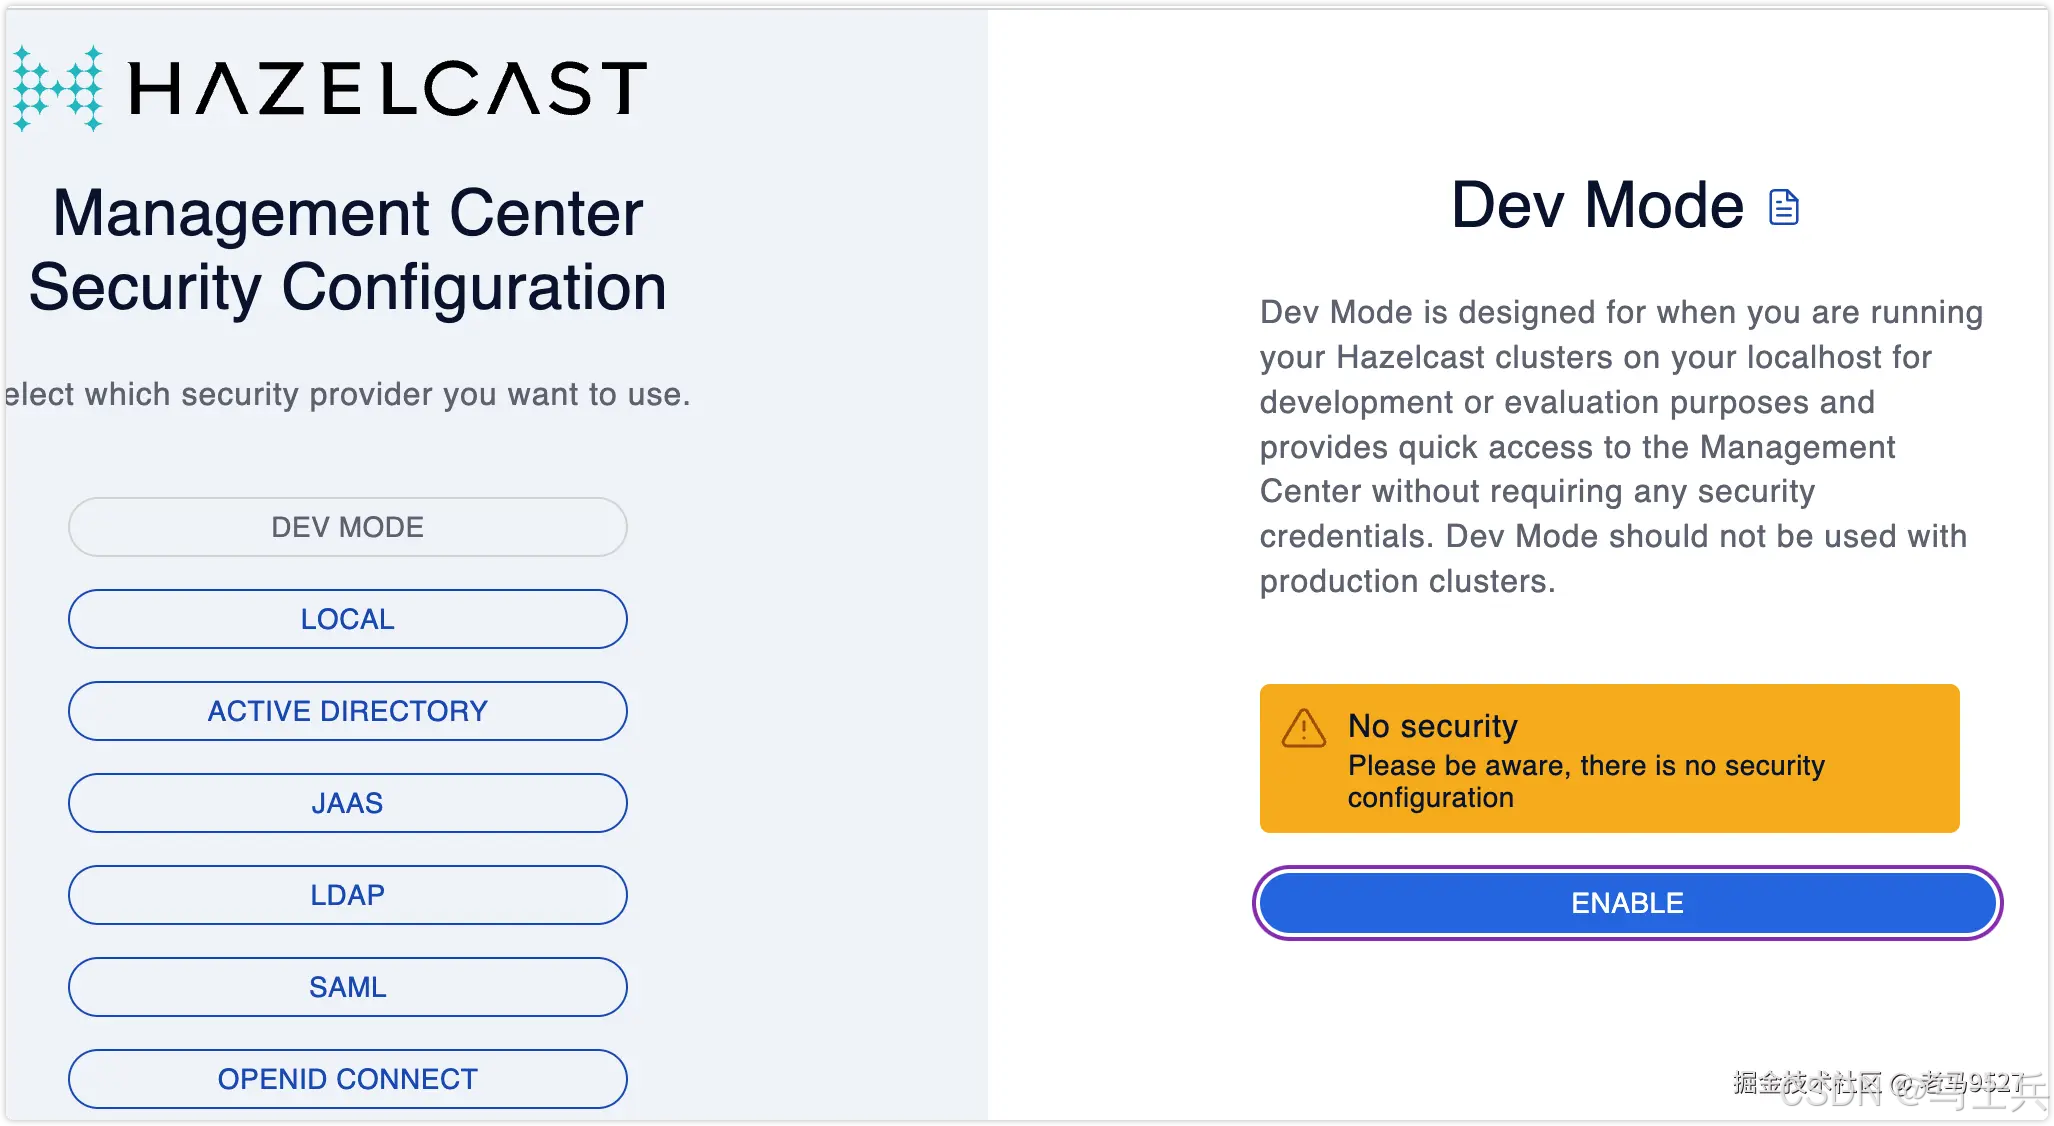Click the Management Center Security Configuration title
Viewport: 2054px width, 1126px height.
click(348, 248)
